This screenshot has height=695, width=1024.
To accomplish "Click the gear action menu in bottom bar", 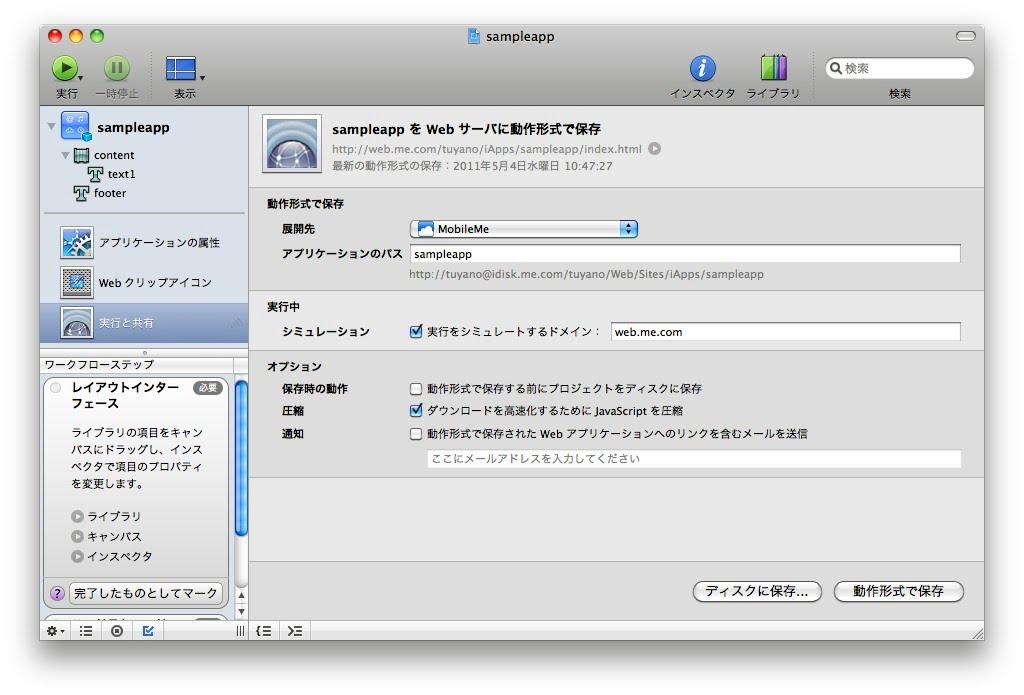I will tap(55, 631).
